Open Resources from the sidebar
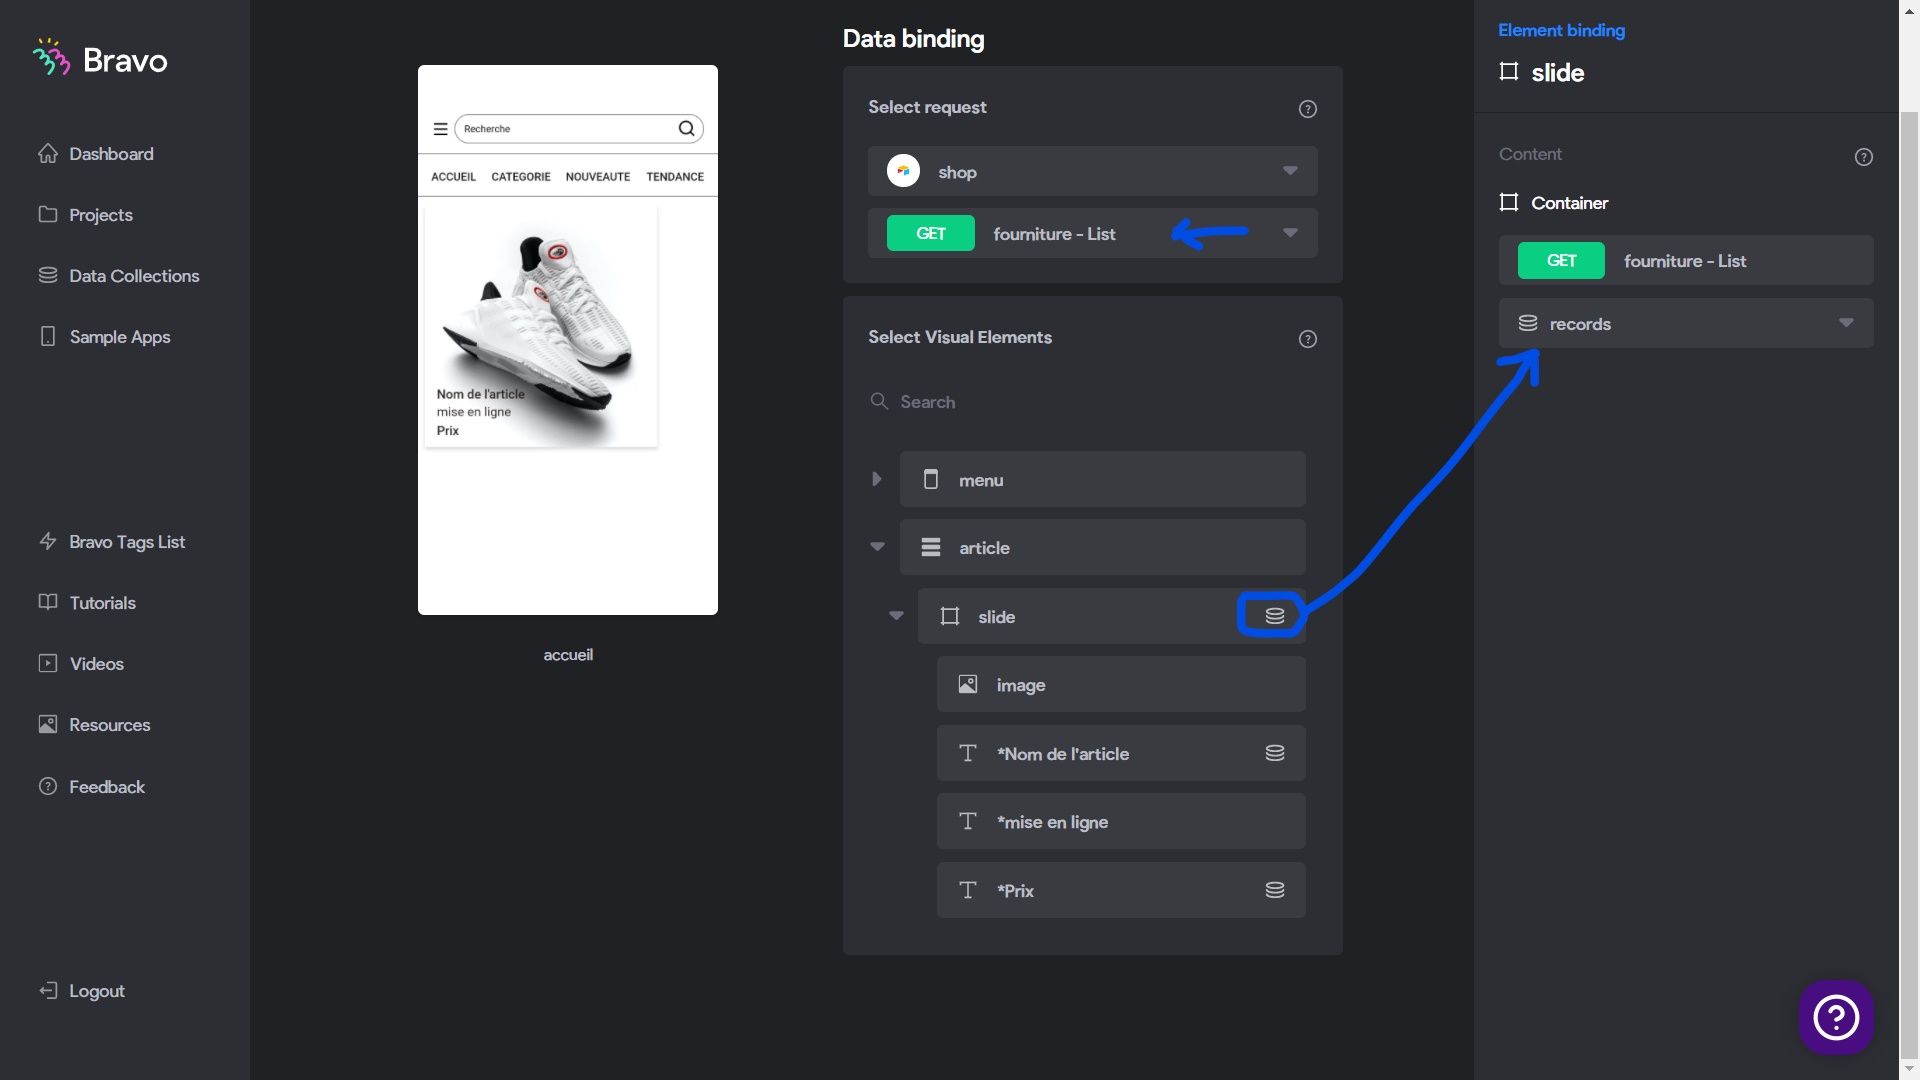 click(94, 725)
